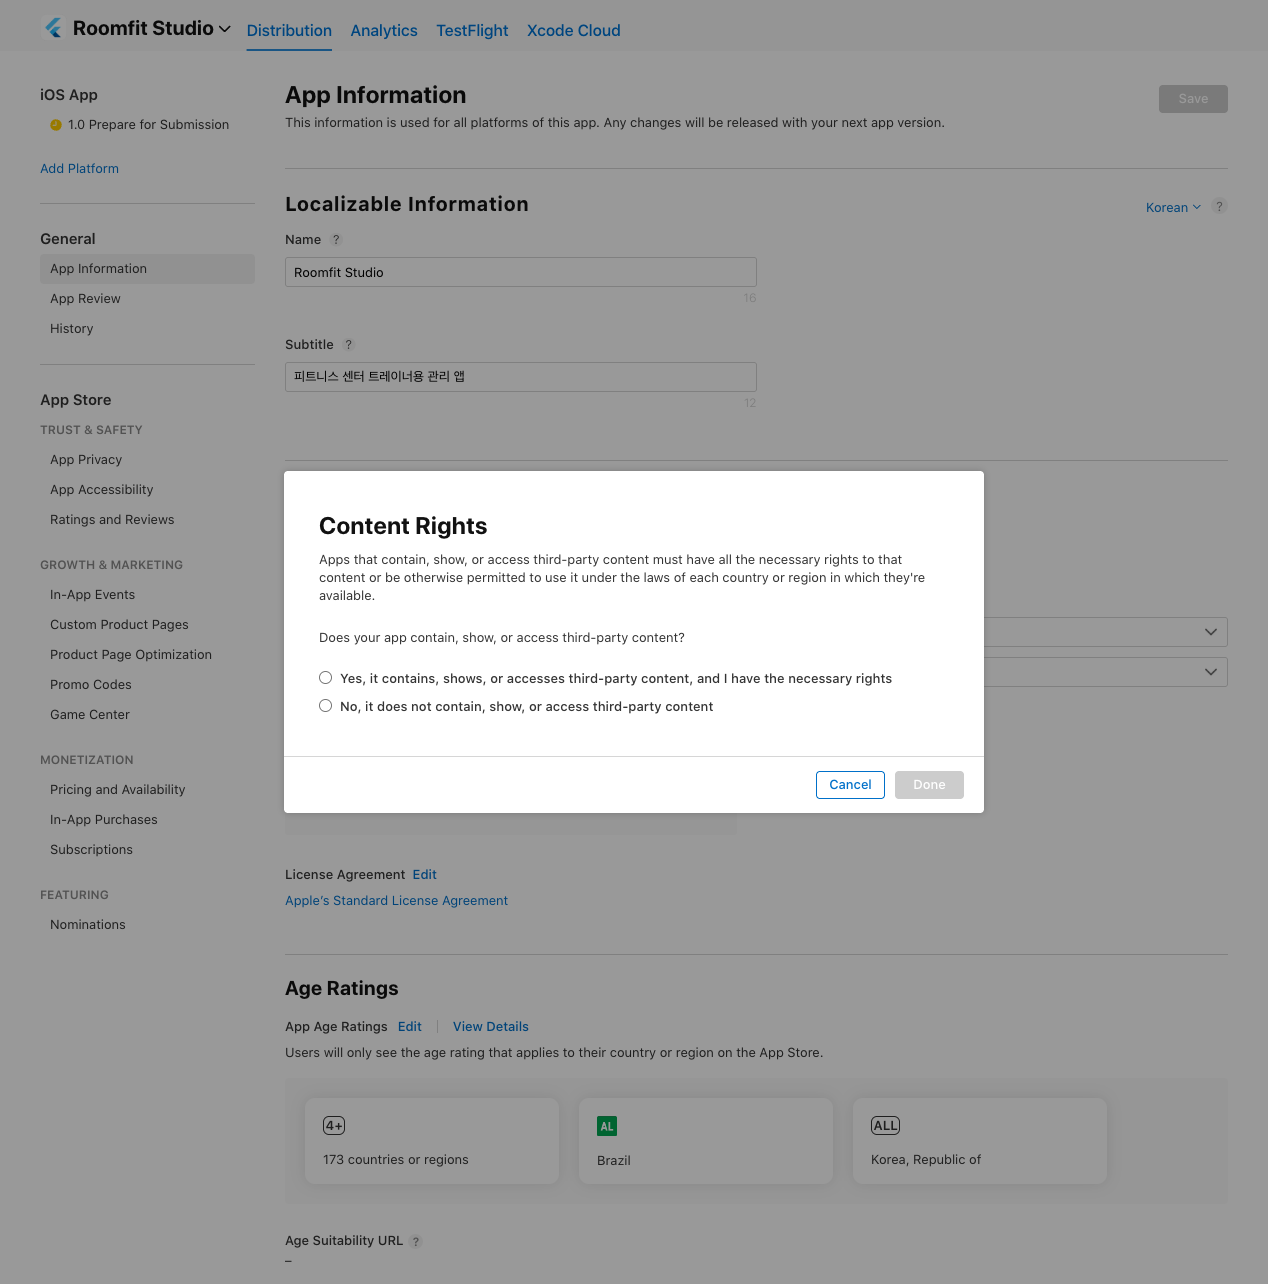
Task: Open the Korean localization dropdown
Action: point(1172,208)
